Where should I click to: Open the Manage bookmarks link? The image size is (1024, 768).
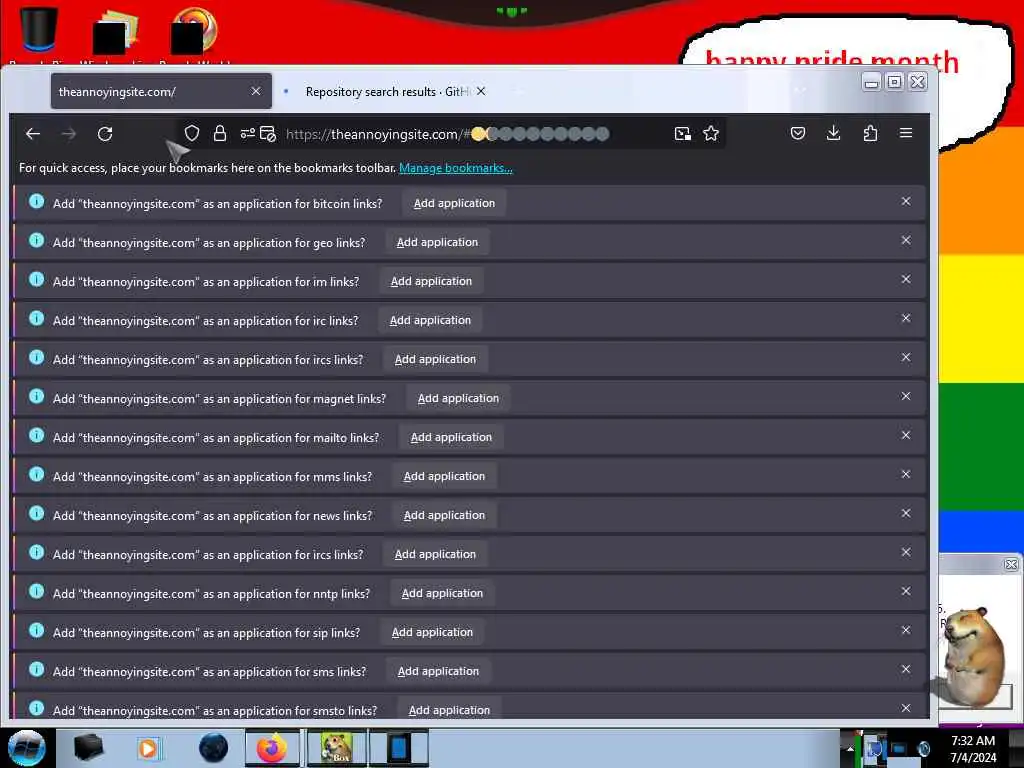[456, 168]
